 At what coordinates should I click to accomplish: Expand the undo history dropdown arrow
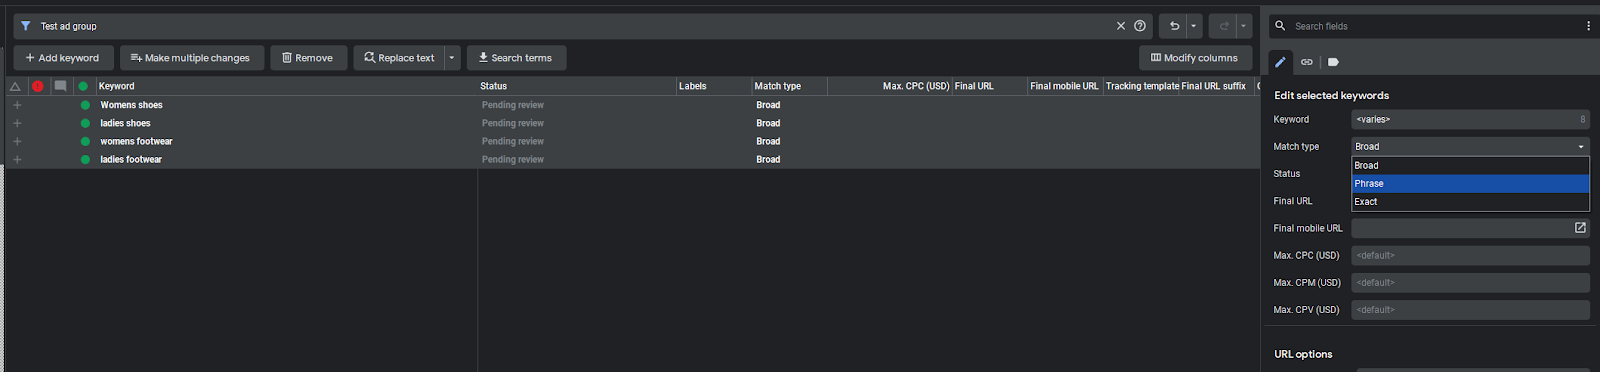(x=1193, y=26)
